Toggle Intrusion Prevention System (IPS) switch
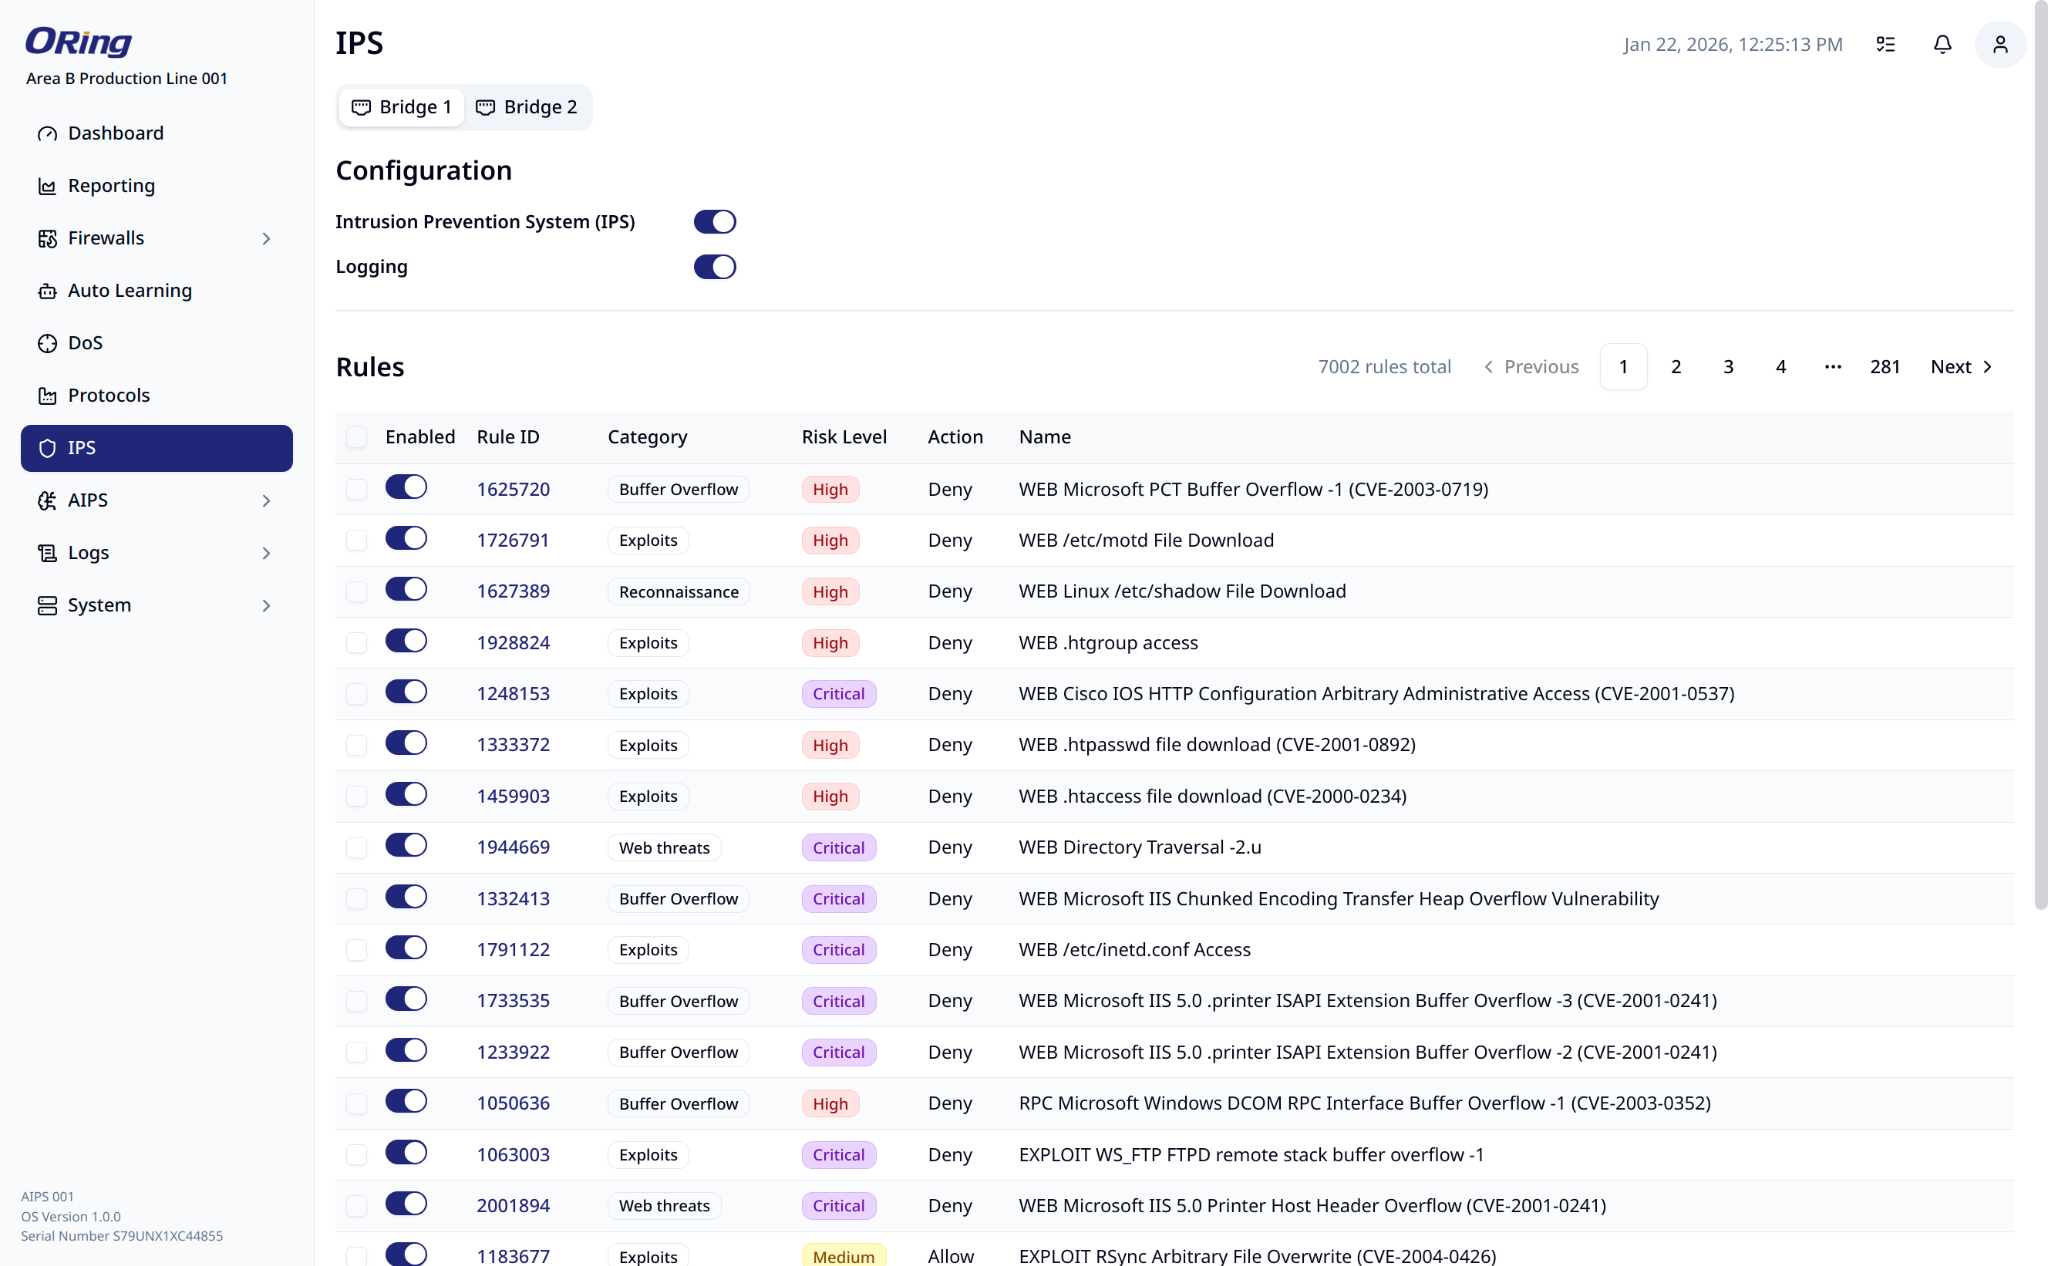The height and width of the screenshot is (1266, 2048). click(x=715, y=222)
